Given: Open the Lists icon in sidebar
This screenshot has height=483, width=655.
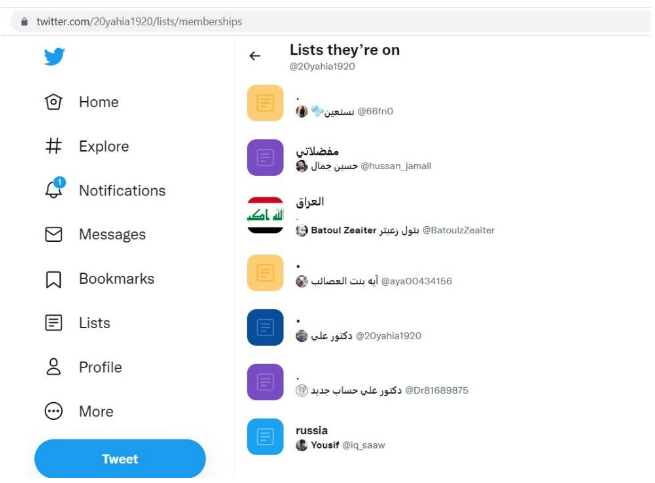Looking at the screenshot, I should coord(53,323).
